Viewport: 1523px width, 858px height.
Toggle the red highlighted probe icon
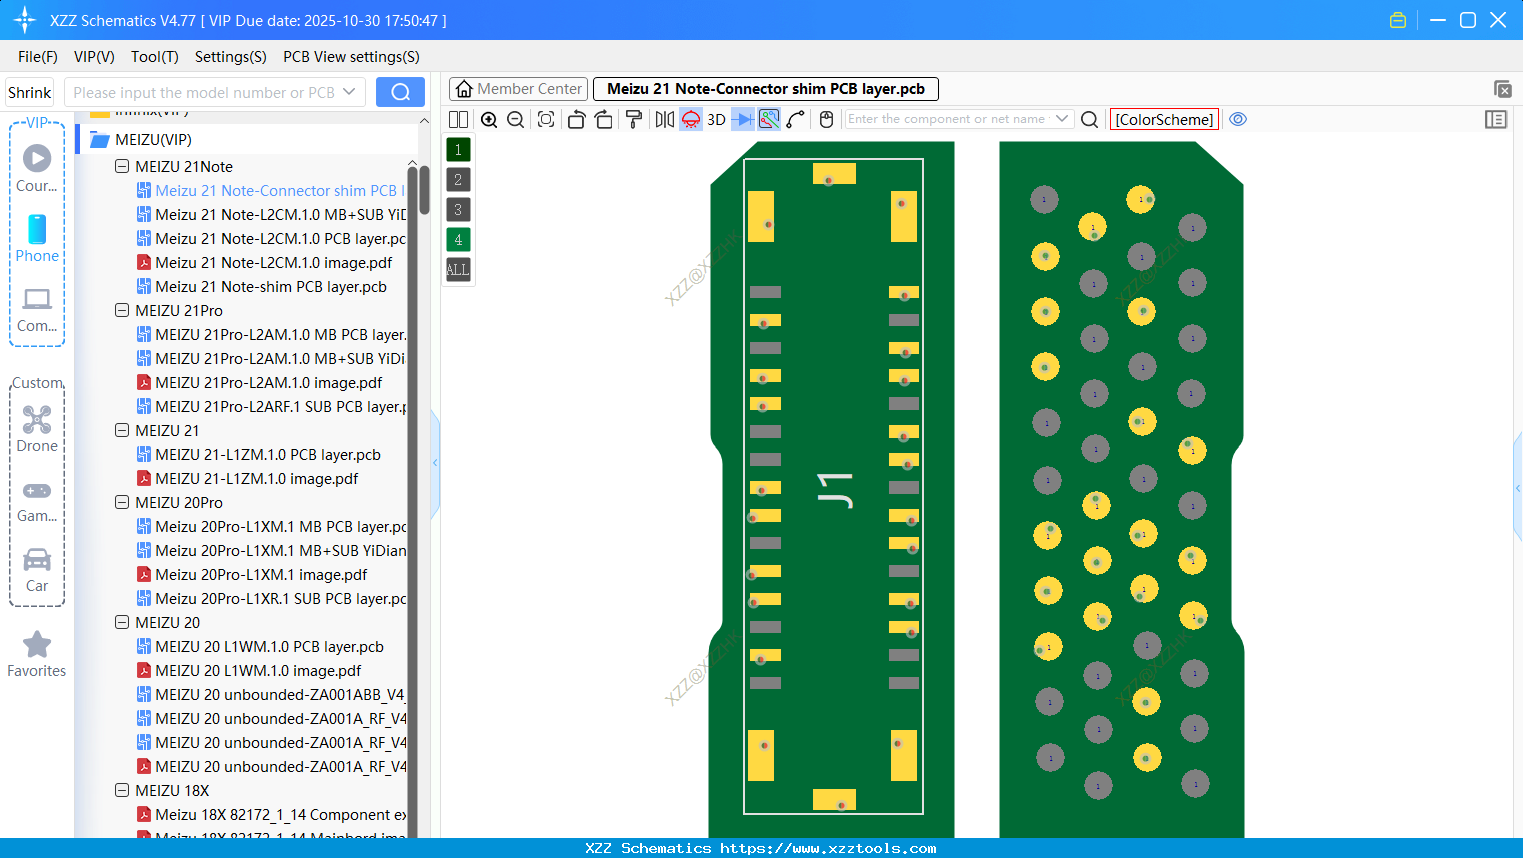pyautogui.click(x=691, y=120)
